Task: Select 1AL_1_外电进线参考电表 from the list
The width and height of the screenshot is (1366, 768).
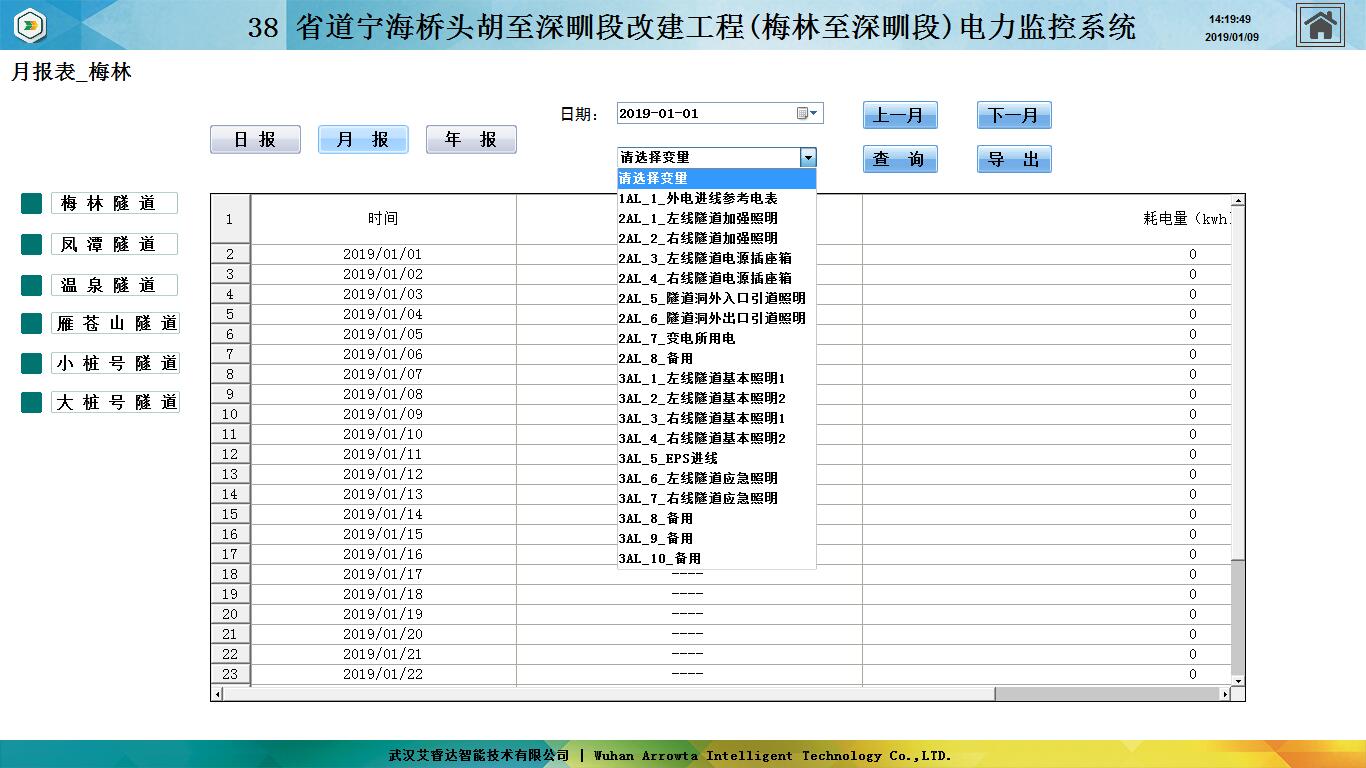Action: [697, 198]
